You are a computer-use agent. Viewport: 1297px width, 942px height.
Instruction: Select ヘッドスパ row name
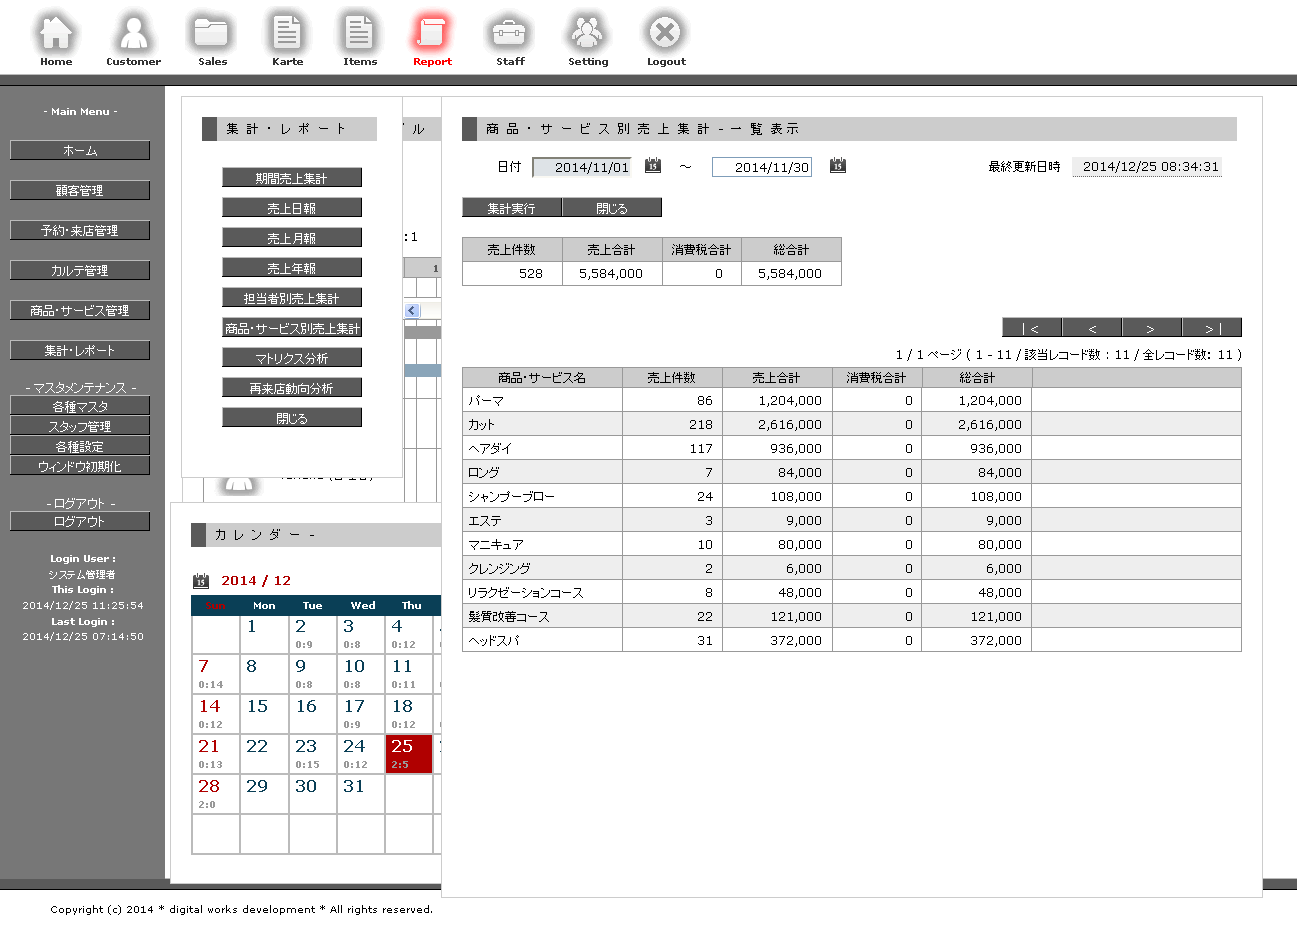tap(494, 641)
